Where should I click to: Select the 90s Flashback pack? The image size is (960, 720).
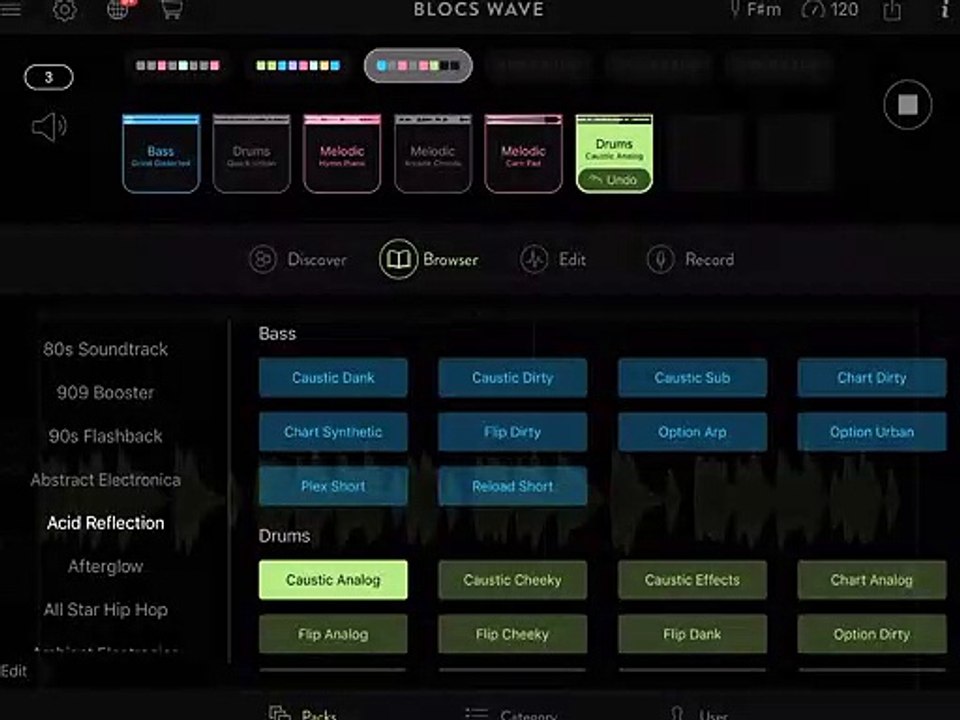coord(105,436)
